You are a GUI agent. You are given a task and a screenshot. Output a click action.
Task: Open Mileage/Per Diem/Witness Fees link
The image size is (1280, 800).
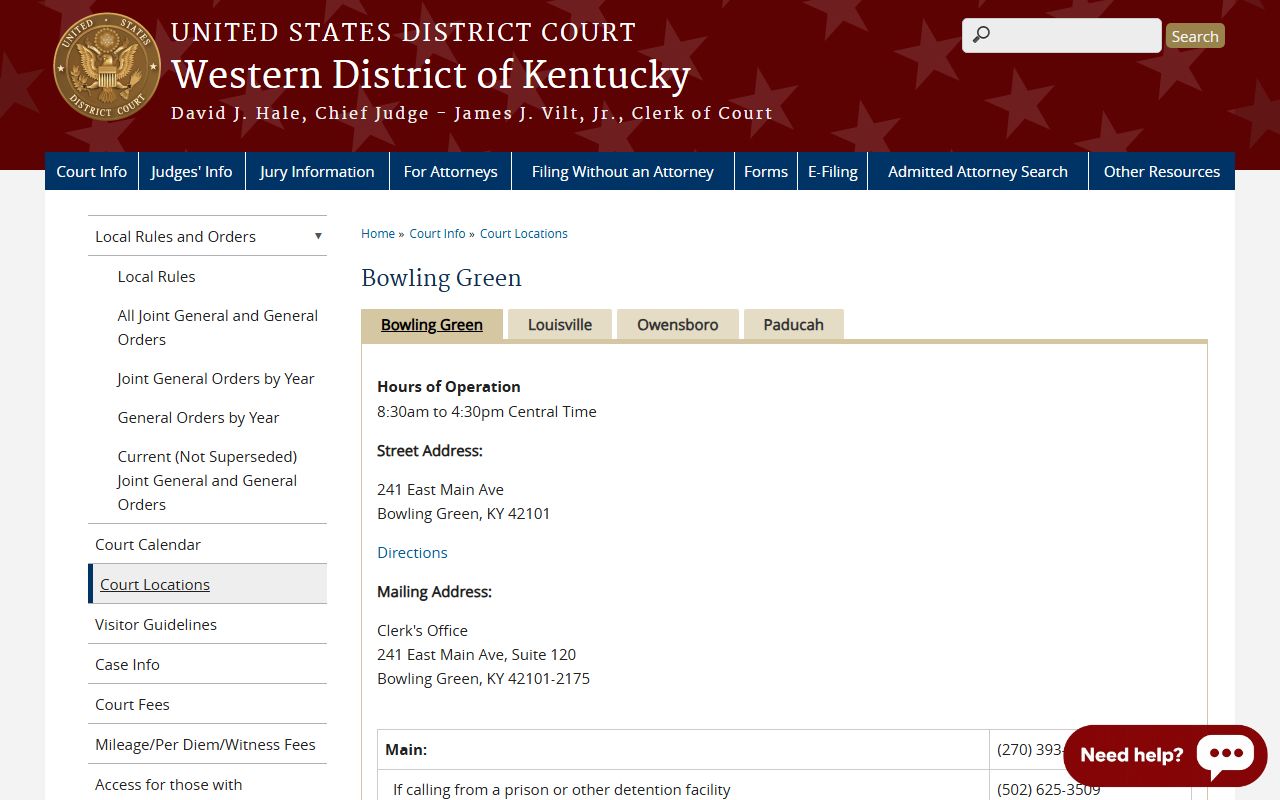click(205, 744)
